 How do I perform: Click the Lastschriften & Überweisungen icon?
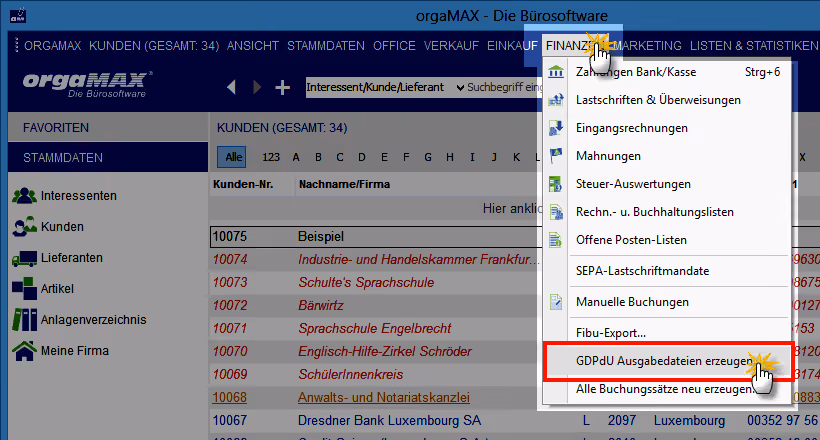[555, 99]
